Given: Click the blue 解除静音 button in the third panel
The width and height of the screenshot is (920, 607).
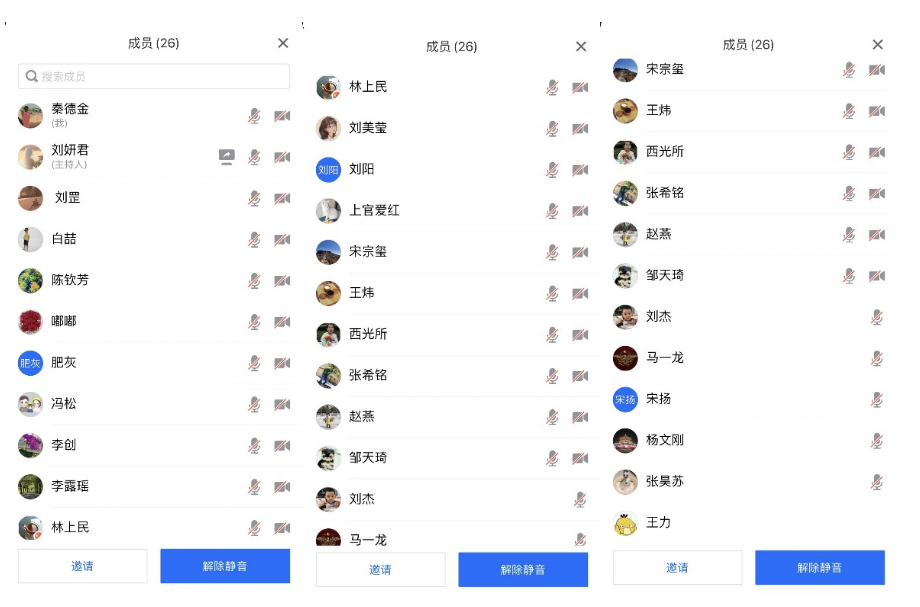Looking at the screenshot, I should pyautogui.click(x=820, y=568).
